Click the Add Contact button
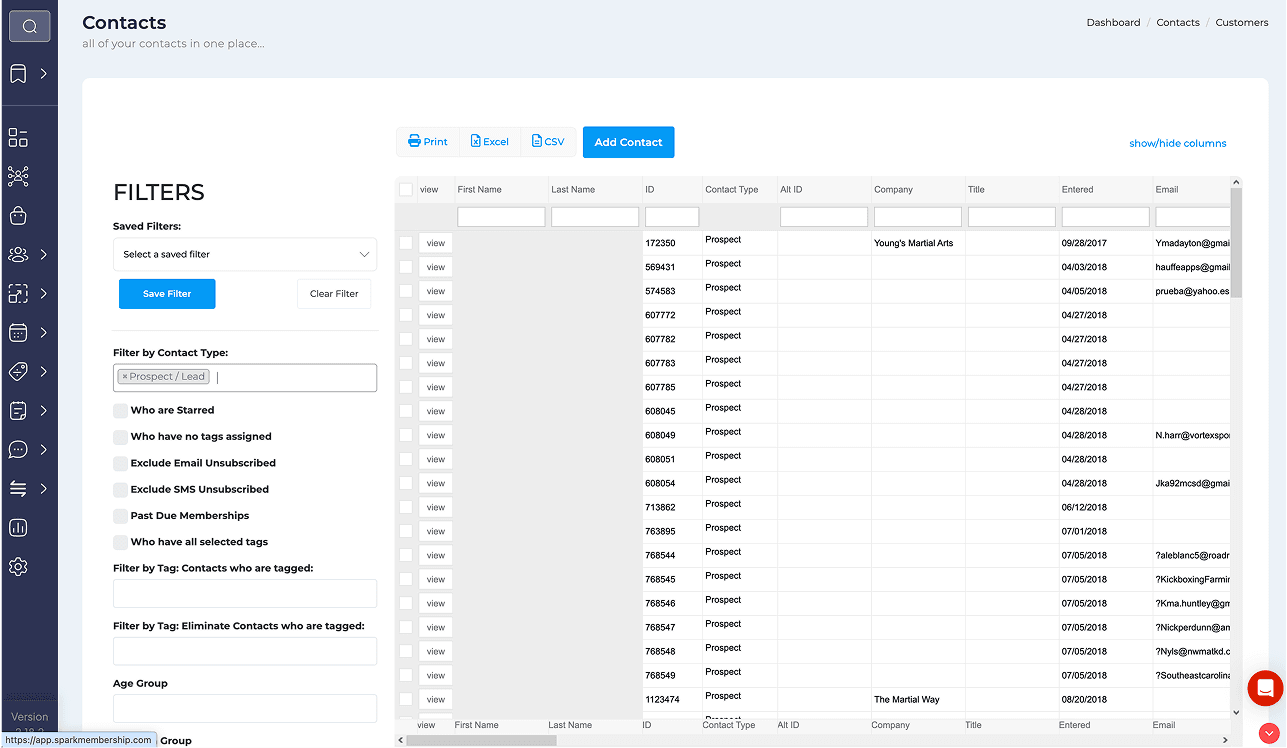 click(629, 142)
